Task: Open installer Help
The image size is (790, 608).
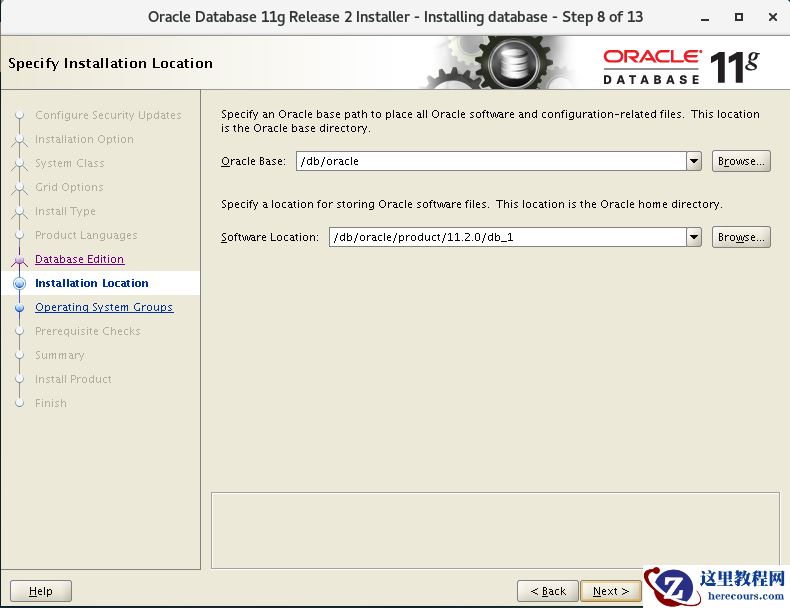Action: point(41,591)
